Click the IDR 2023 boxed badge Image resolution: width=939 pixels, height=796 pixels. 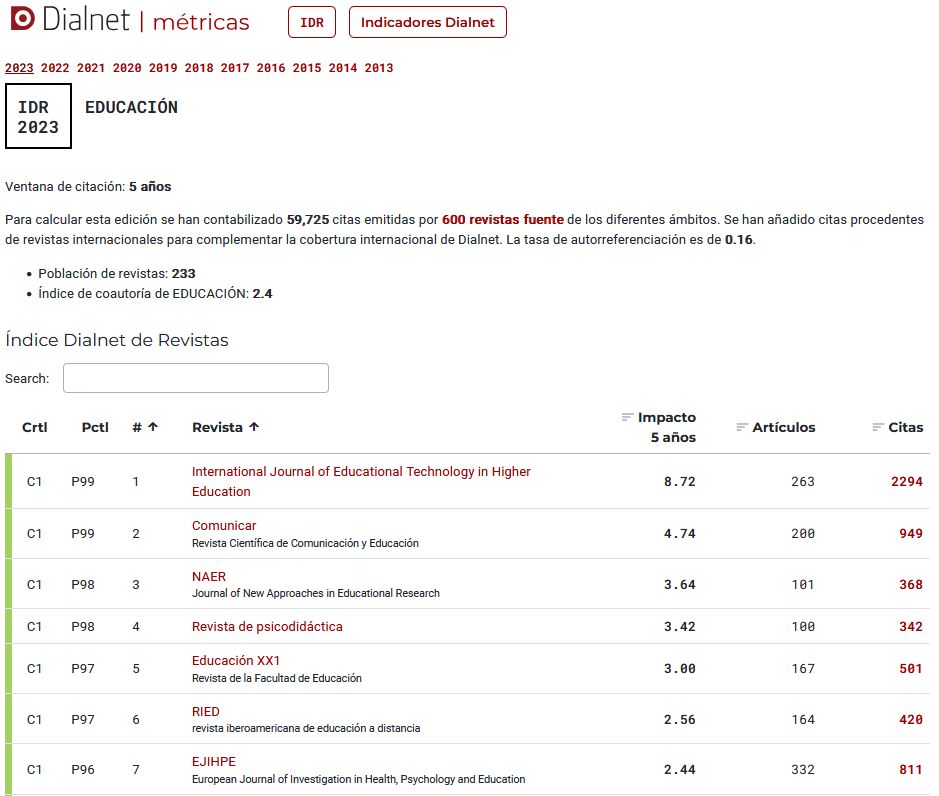tap(38, 116)
